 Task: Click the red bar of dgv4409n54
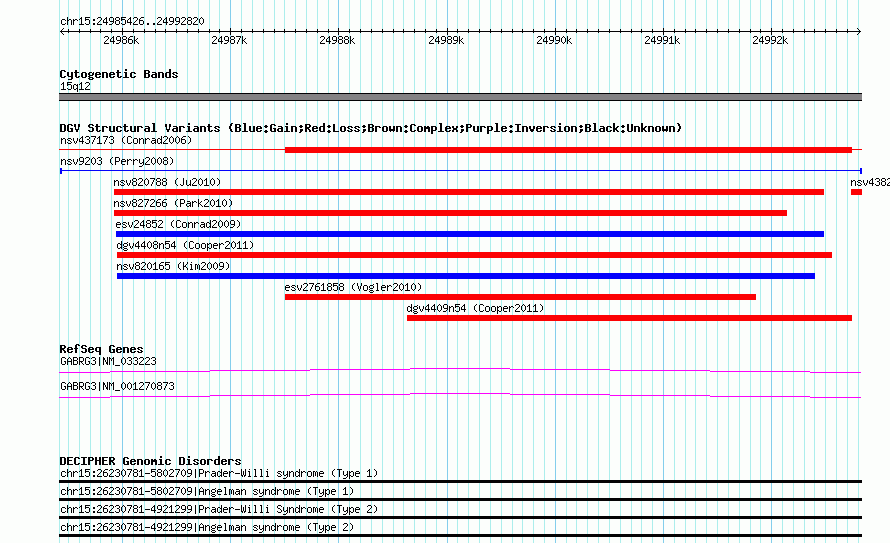coord(629,318)
